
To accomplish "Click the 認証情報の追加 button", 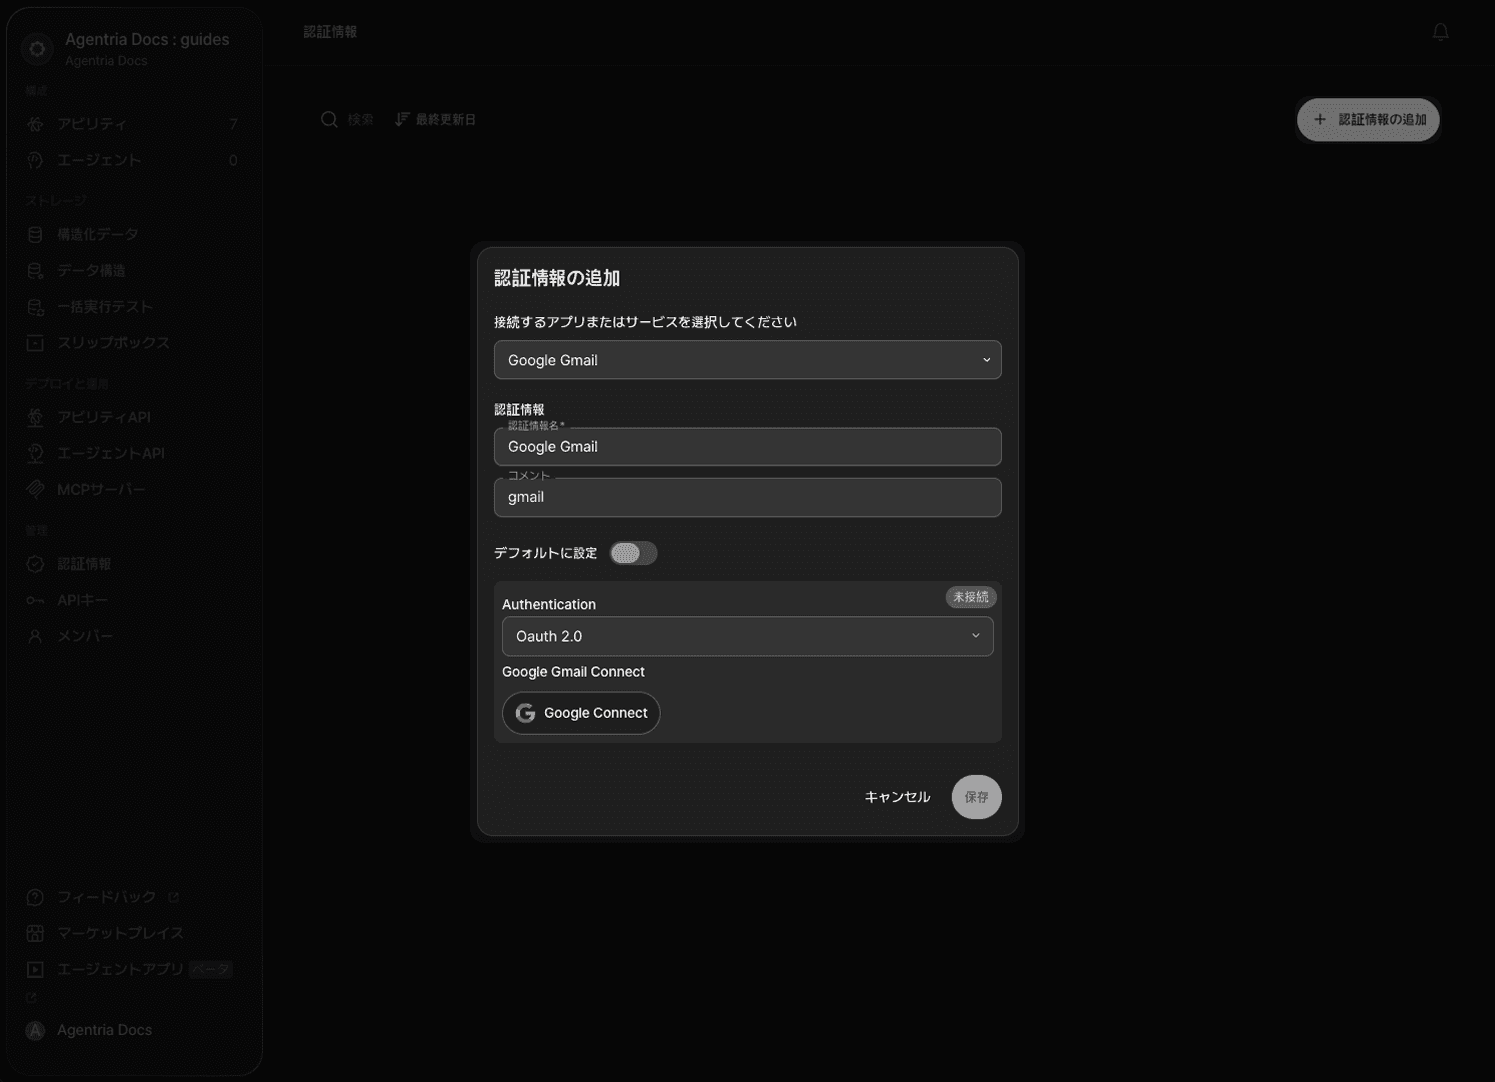I will [1368, 119].
